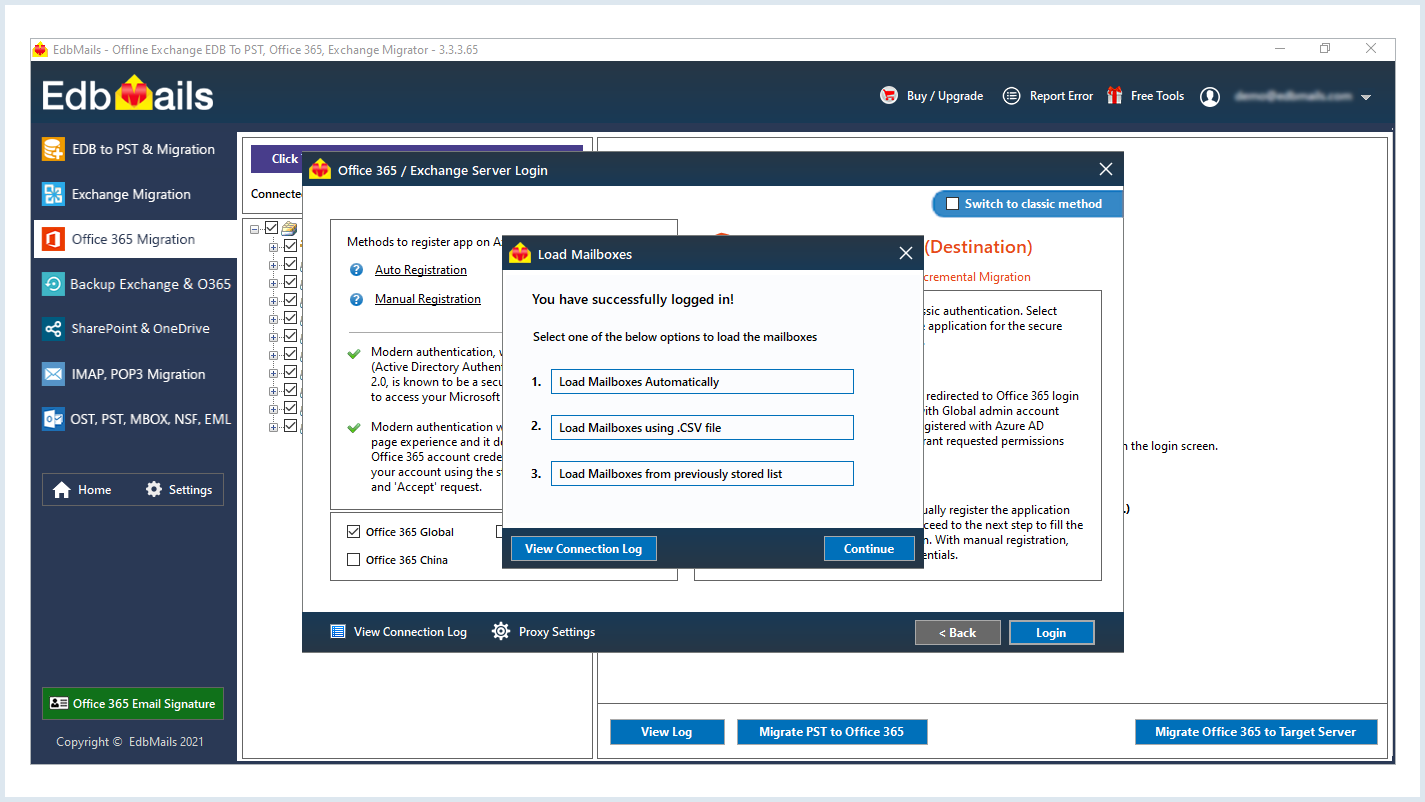Click 'Select one of the below options' text
Viewport: 1425px width, 802px height.
675,337
